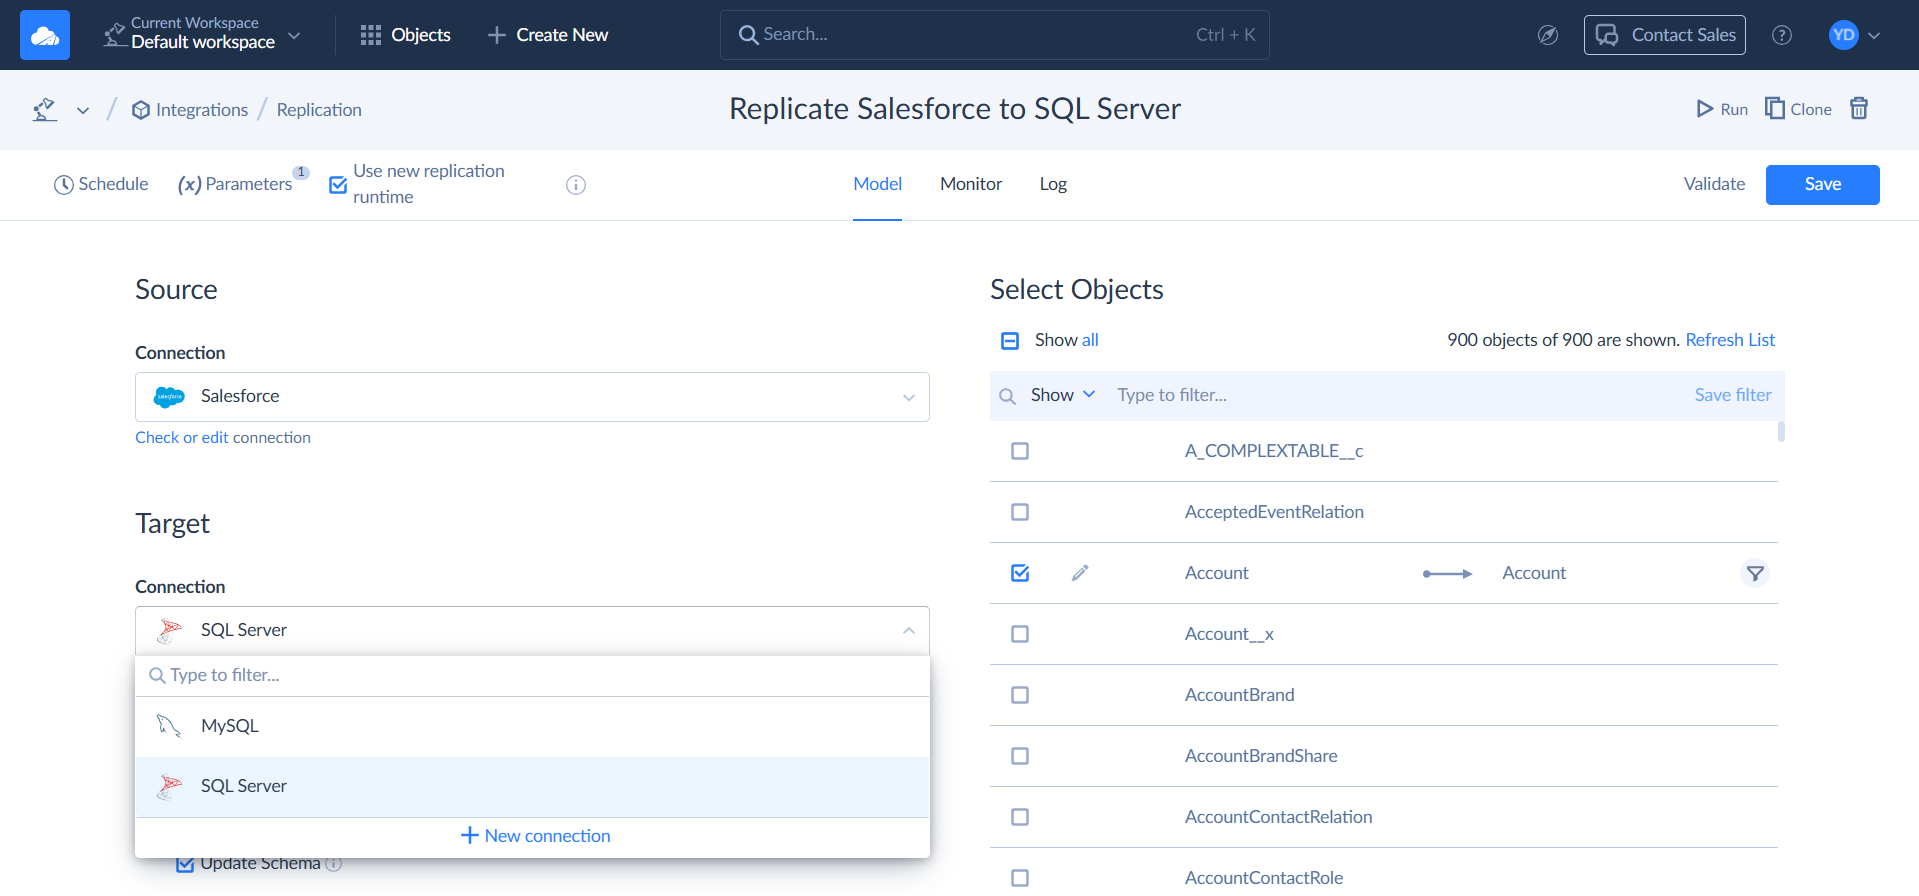The width and height of the screenshot is (1919, 896).
Task: Check the Account__x checkbox
Action: coord(1020,634)
